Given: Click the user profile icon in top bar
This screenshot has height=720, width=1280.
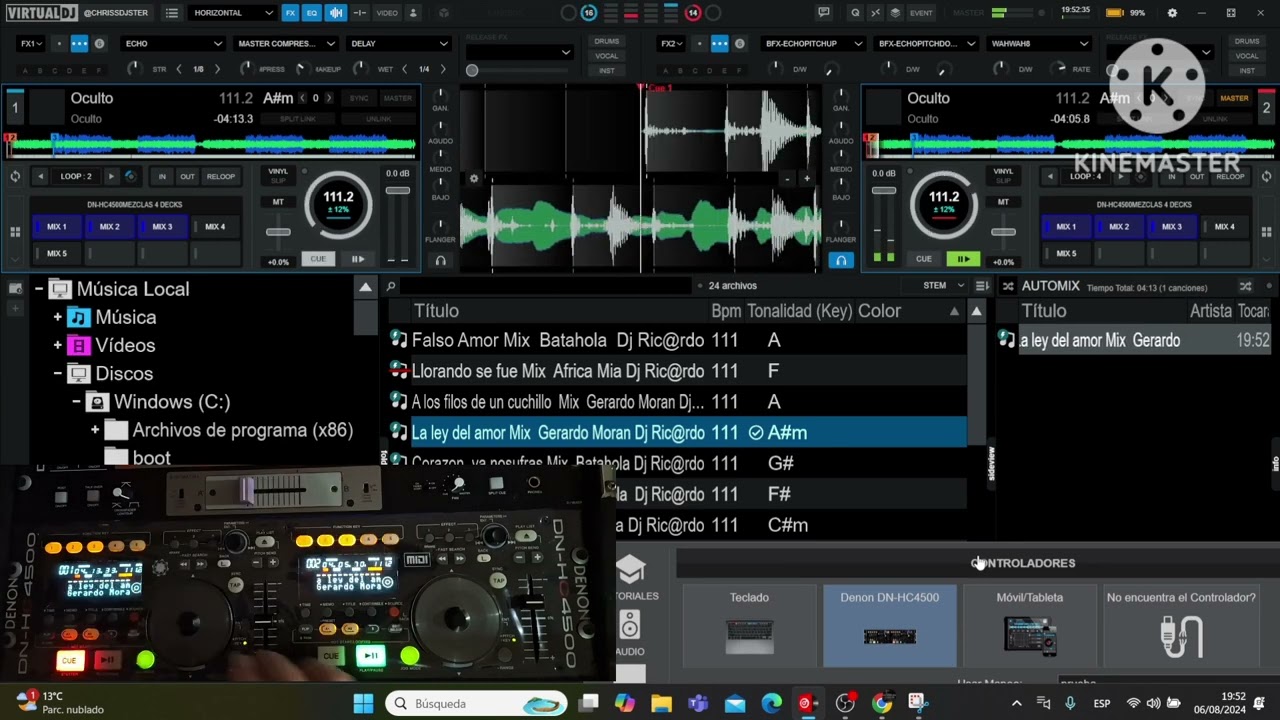Looking at the screenshot, I should point(413,13).
